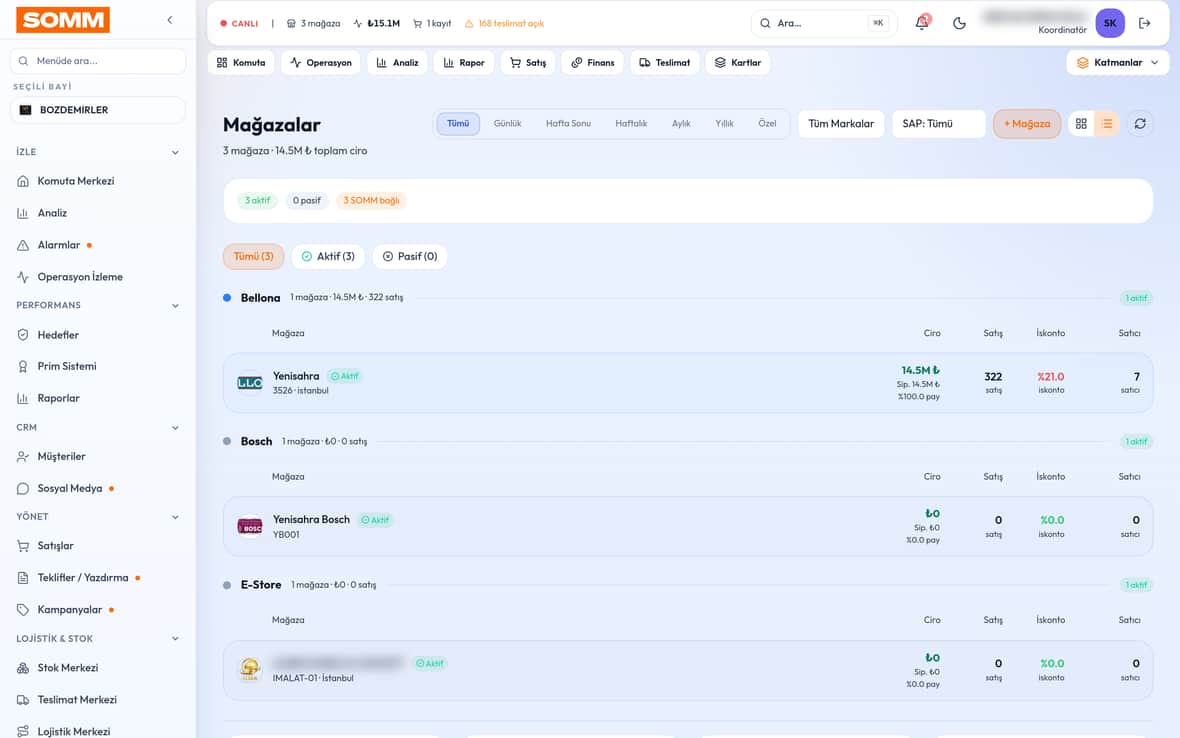Filter by Pasif (0) stores
The width and height of the screenshot is (1180, 738).
(x=410, y=257)
